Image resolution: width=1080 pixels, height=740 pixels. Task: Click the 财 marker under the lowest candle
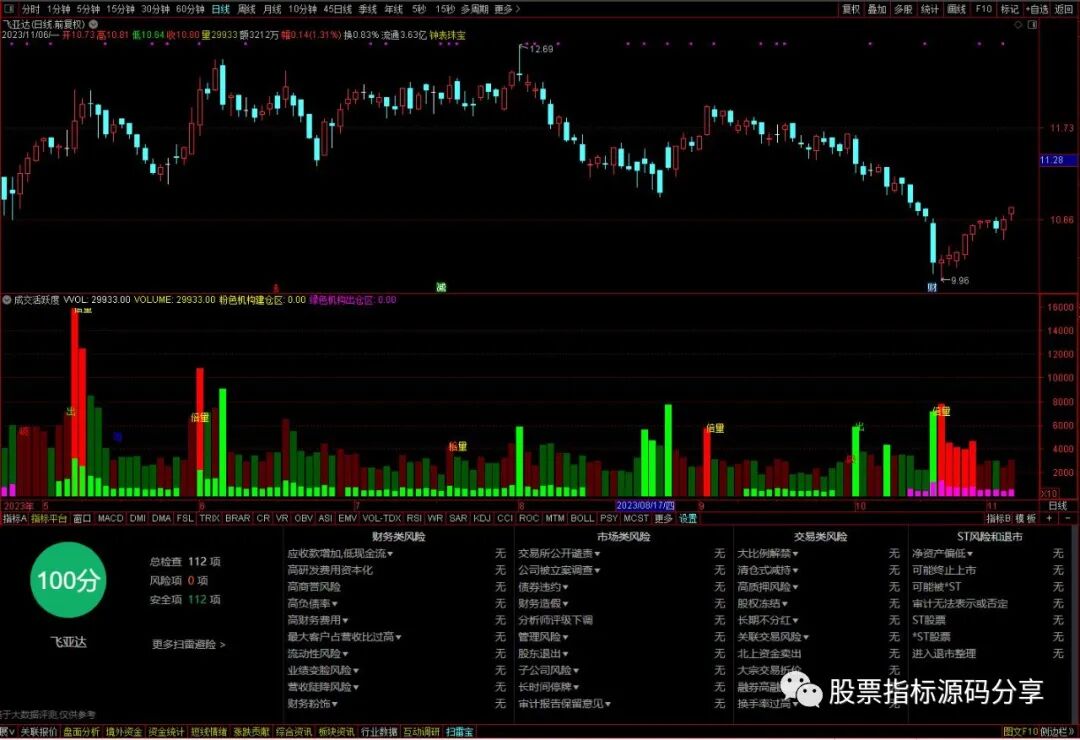[x=932, y=287]
